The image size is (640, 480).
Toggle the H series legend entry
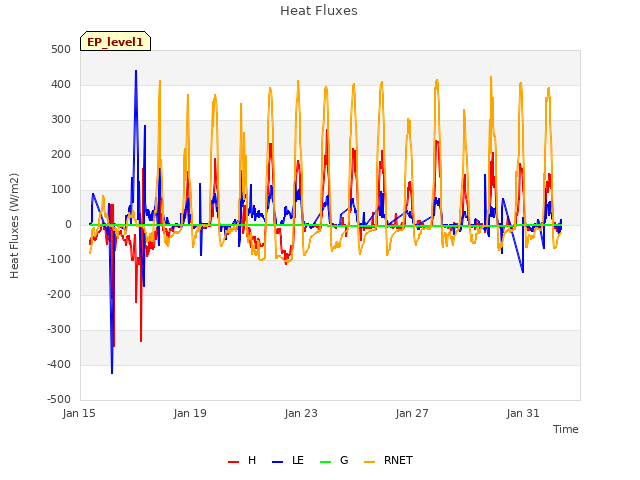242,460
